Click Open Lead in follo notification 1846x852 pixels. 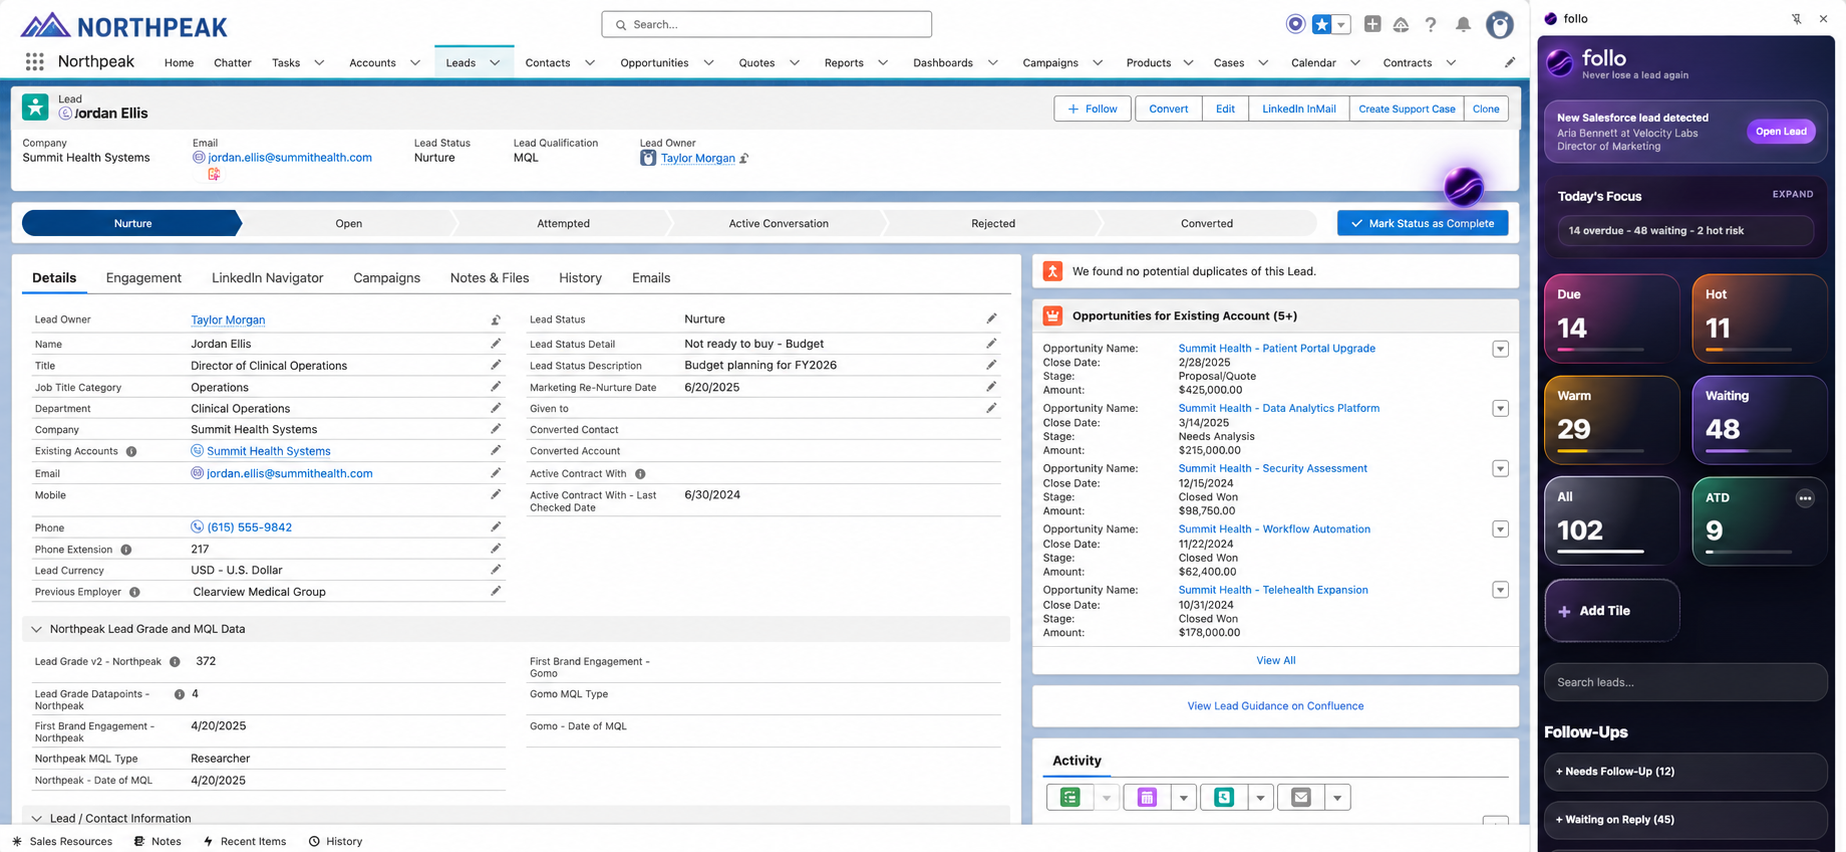coord(1780,131)
